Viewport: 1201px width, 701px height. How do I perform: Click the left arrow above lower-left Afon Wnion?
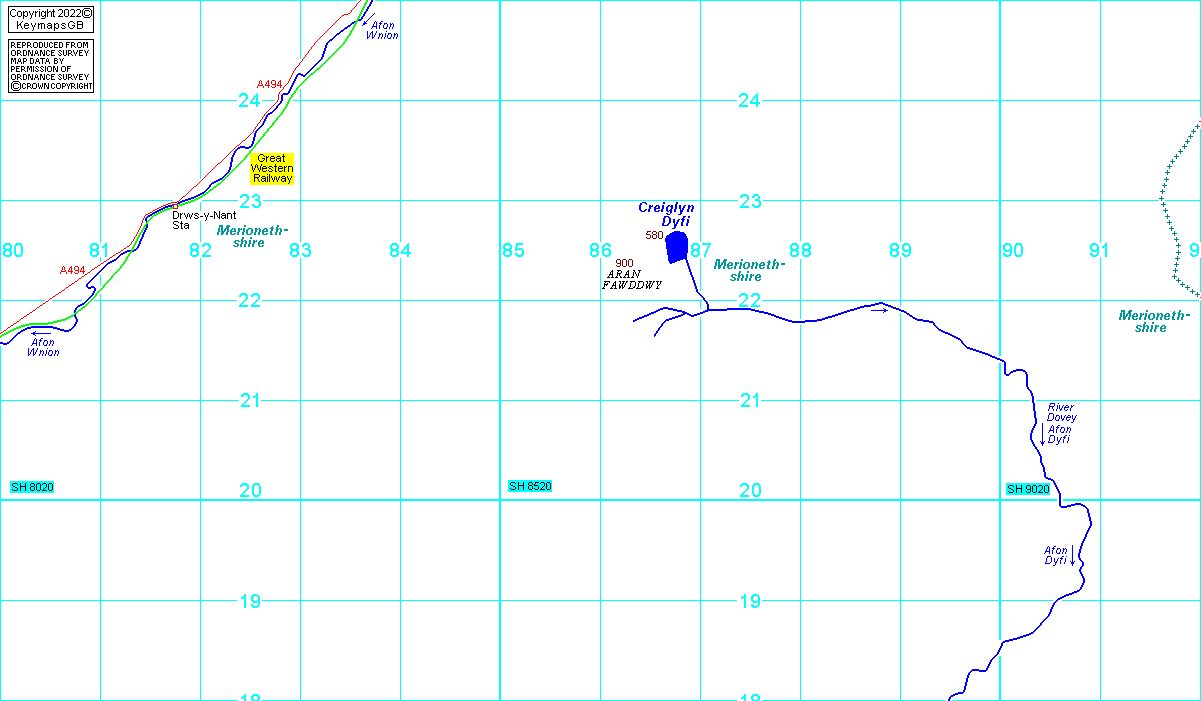coord(41,334)
